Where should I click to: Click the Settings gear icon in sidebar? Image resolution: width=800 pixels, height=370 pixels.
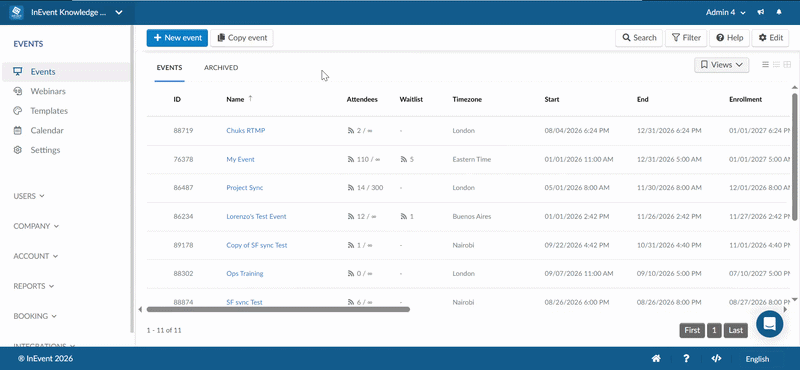coord(18,150)
